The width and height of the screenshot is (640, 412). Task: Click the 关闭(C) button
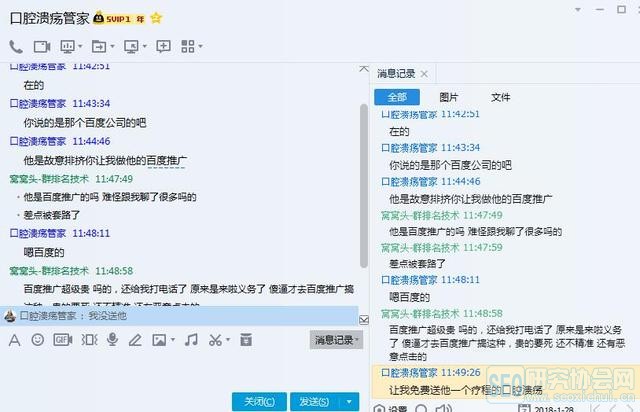pyautogui.click(x=259, y=402)
